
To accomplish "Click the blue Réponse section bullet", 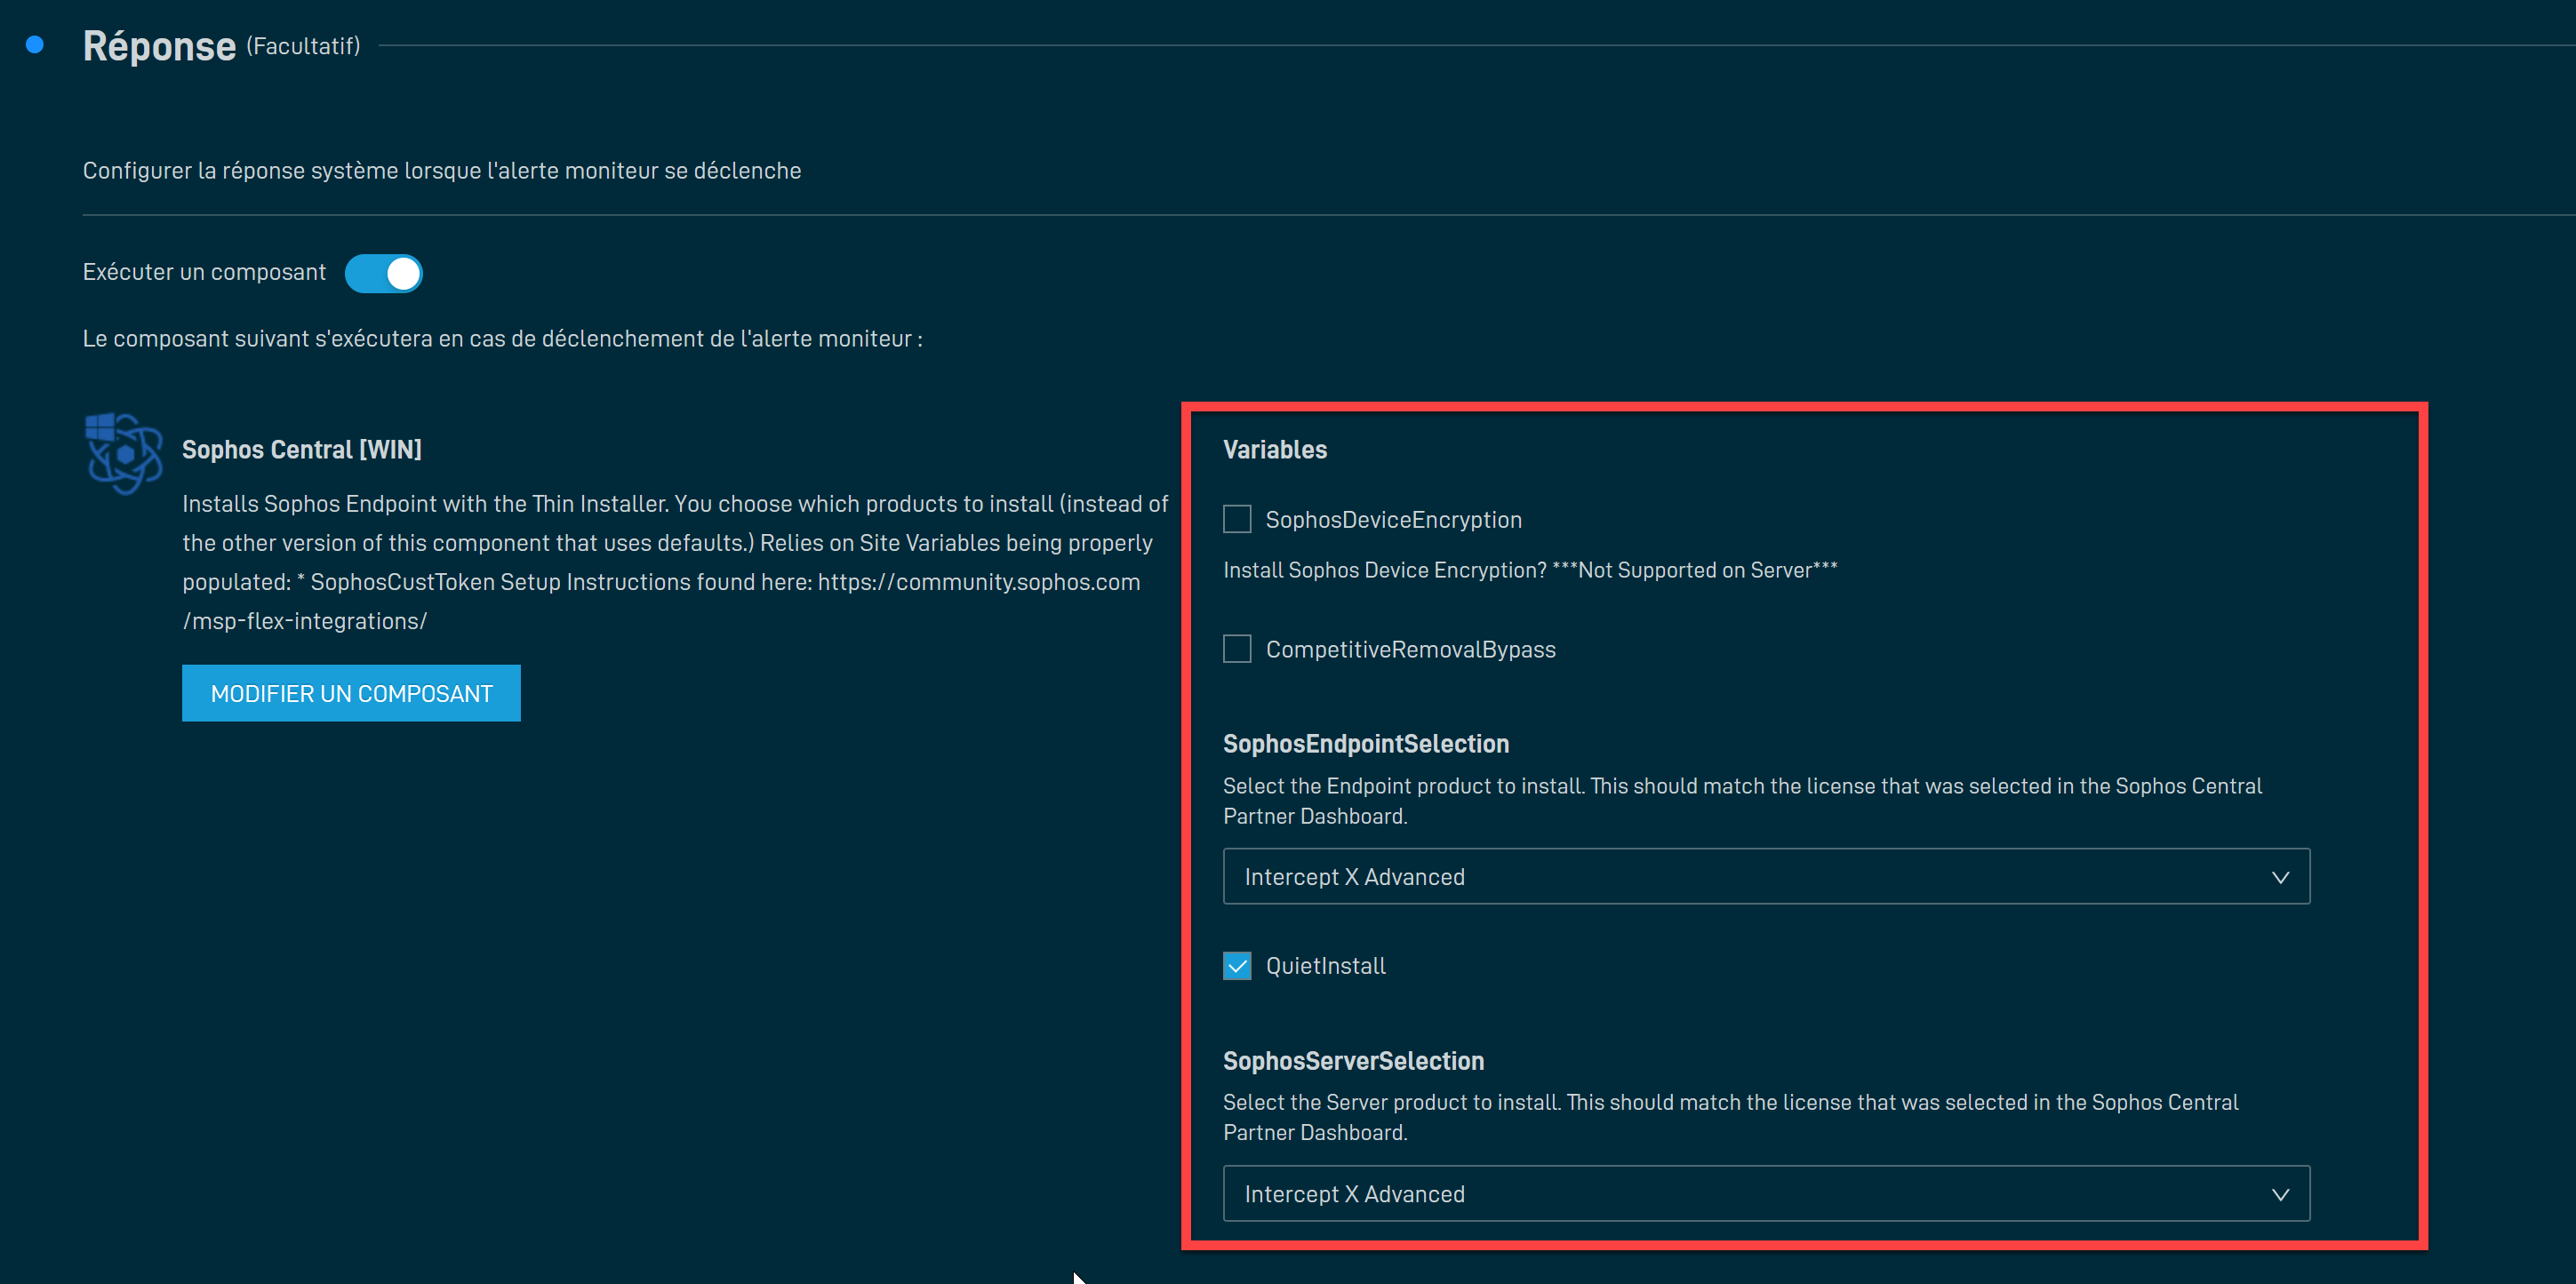I will [35, 45].
